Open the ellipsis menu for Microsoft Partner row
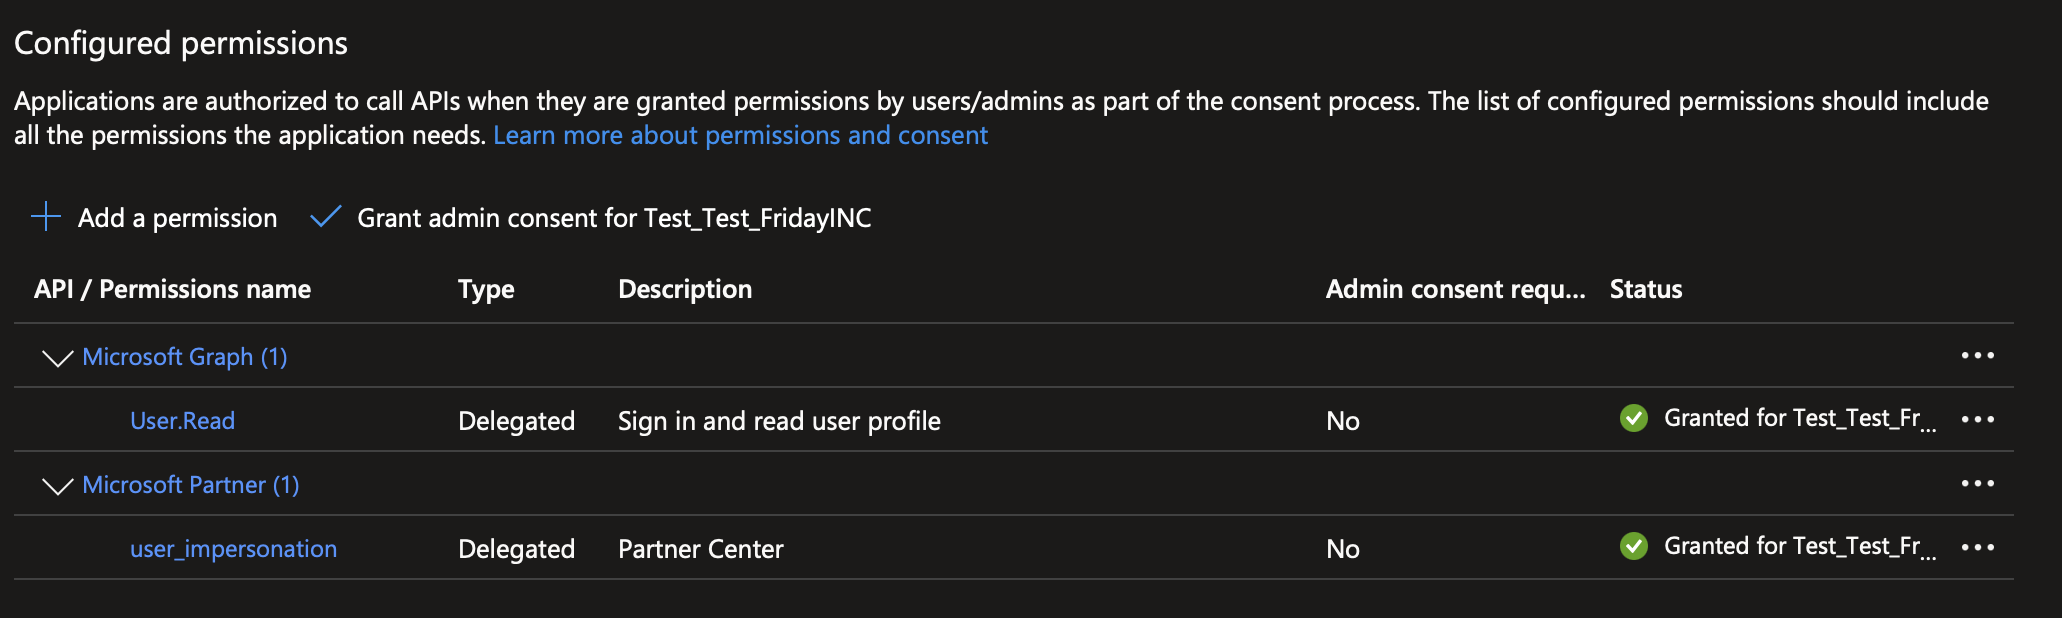The image size is (2062, 618). (1977, 484)
